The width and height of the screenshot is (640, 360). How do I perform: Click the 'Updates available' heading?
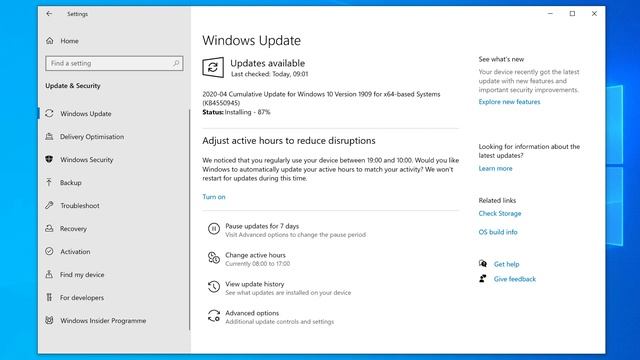click(x=267, y=63)
